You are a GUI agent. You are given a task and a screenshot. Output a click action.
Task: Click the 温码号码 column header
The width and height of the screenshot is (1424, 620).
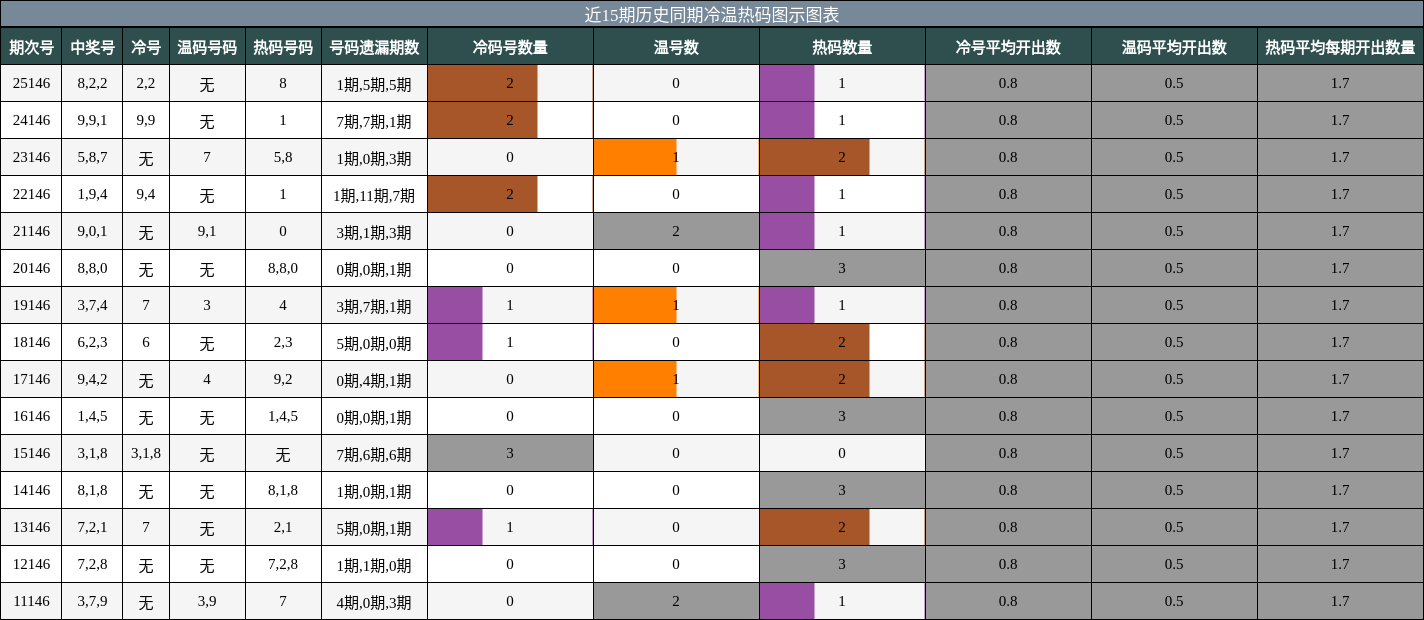(x=207, y=47)
